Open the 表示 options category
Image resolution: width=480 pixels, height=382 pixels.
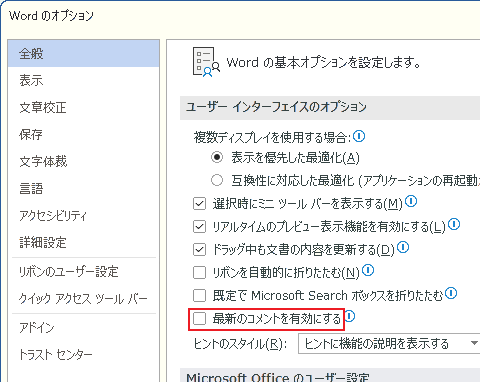click(x=83, y=80)
